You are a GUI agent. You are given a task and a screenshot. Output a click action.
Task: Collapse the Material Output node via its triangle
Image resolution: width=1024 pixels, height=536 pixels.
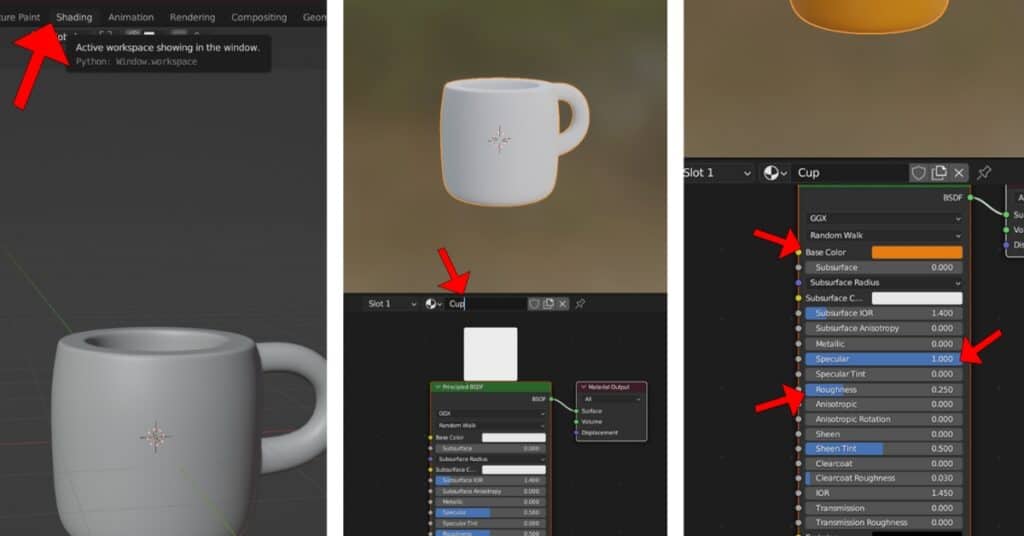pos(583,386)
